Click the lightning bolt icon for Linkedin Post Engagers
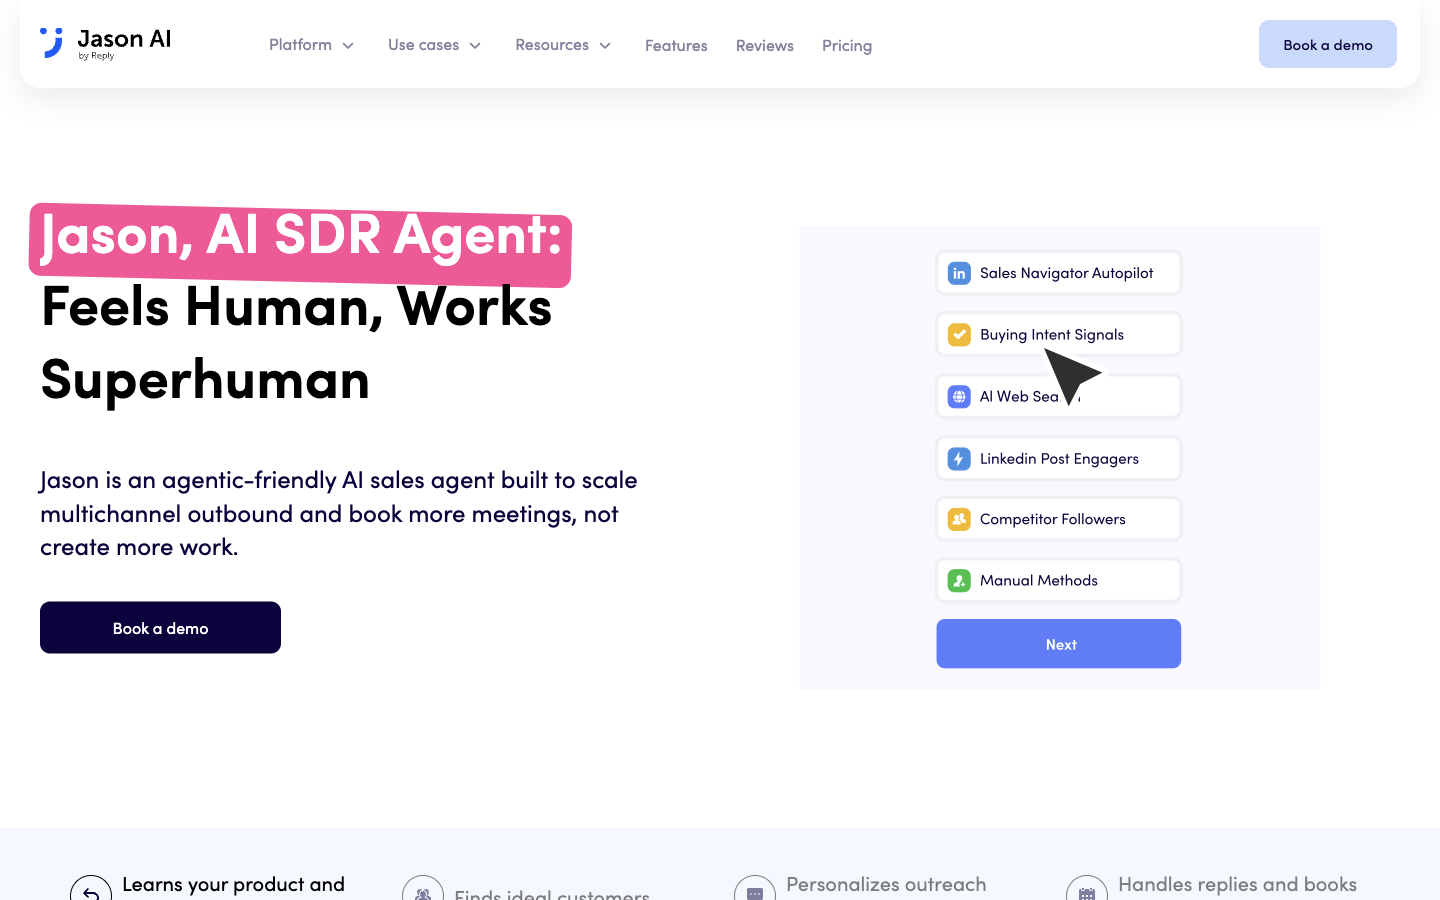 coord(959,459)
